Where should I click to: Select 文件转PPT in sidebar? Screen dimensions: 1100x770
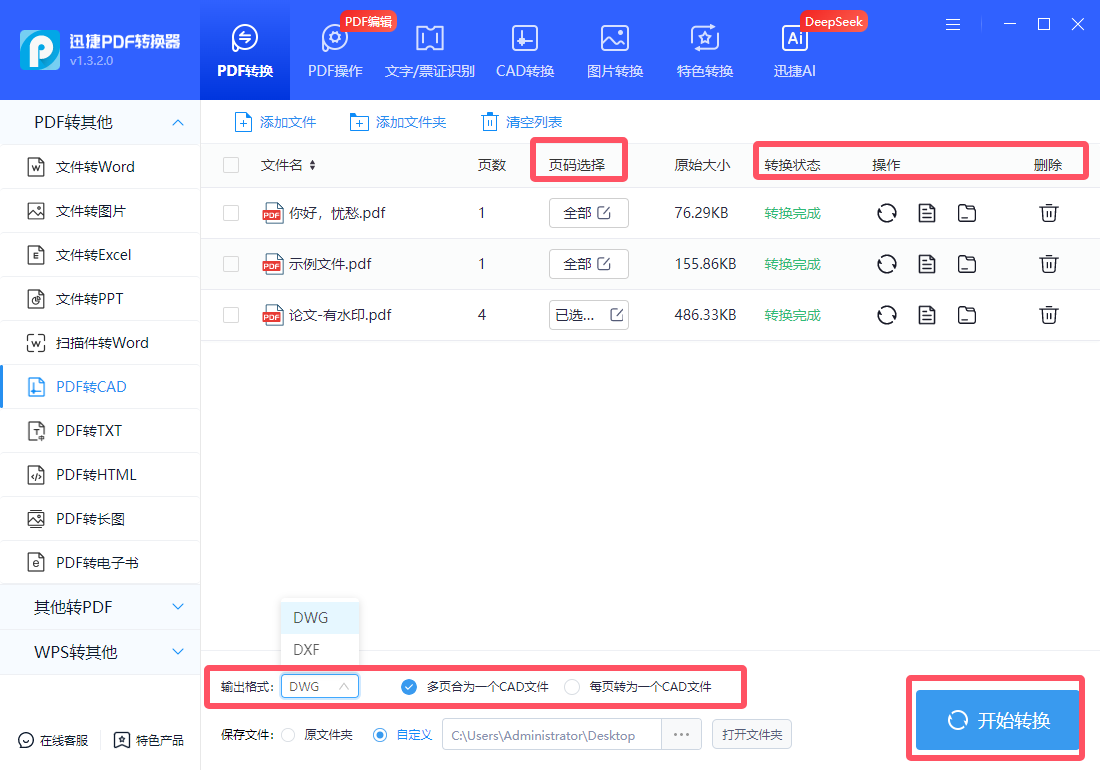coord(100,299)
